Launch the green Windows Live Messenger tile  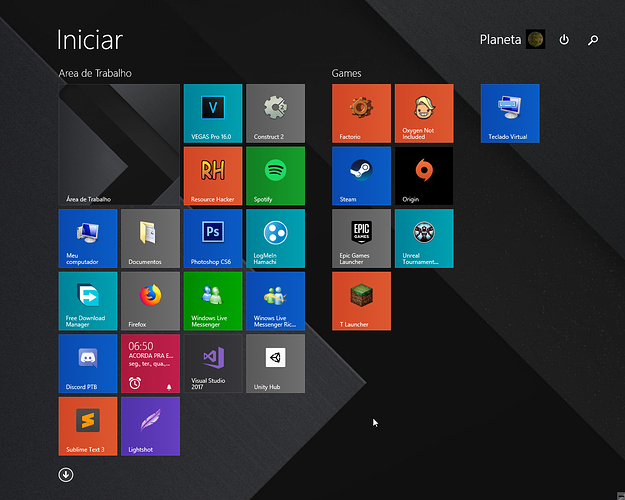coord(213,301)
